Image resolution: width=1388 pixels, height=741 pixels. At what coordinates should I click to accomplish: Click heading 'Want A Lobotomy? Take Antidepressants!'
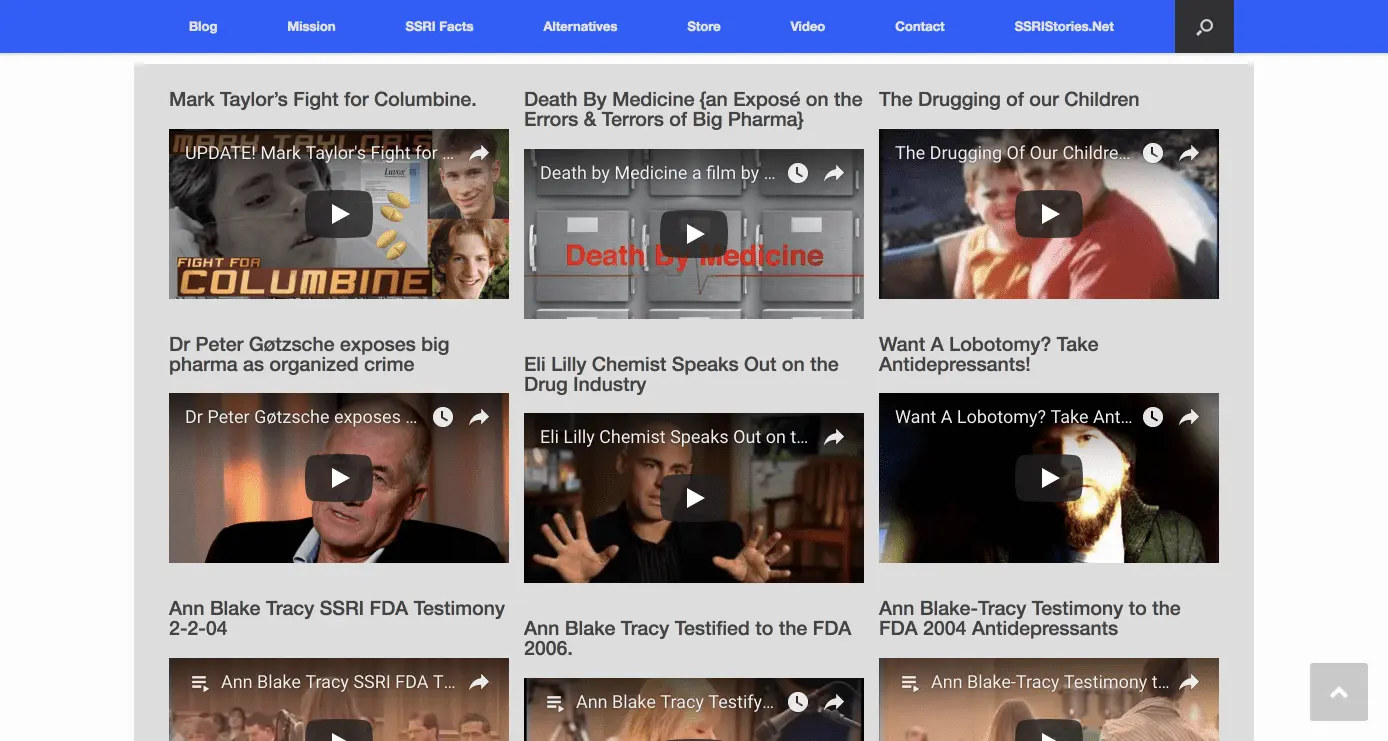[x=988, y=354]
